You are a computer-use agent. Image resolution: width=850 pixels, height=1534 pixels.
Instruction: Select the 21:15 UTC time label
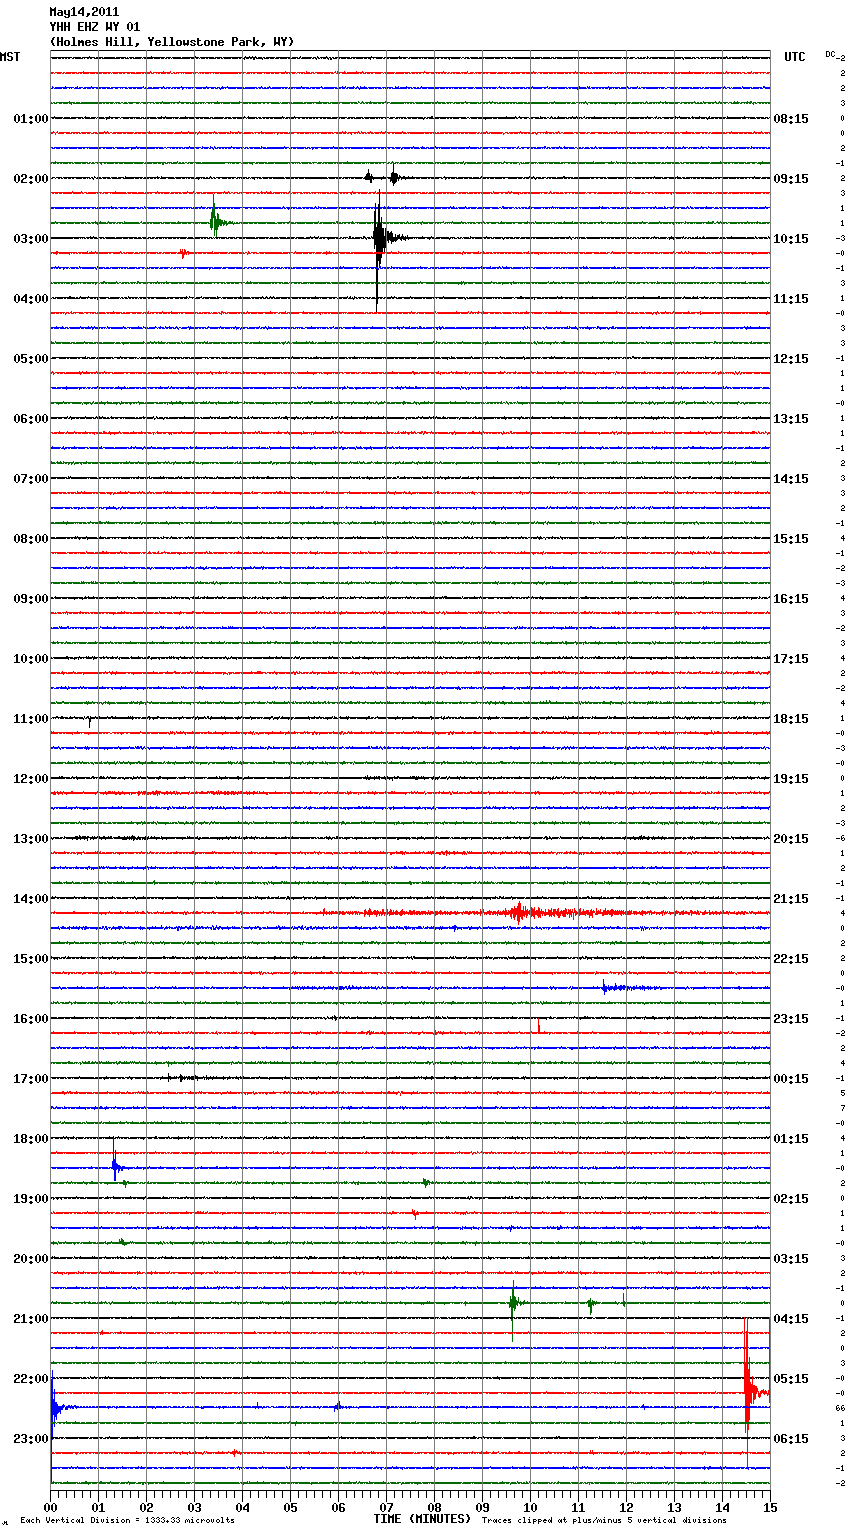(791, 899)
